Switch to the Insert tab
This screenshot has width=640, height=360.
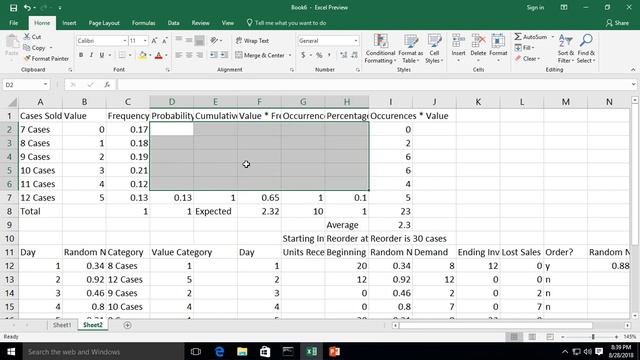pos(69,23)
